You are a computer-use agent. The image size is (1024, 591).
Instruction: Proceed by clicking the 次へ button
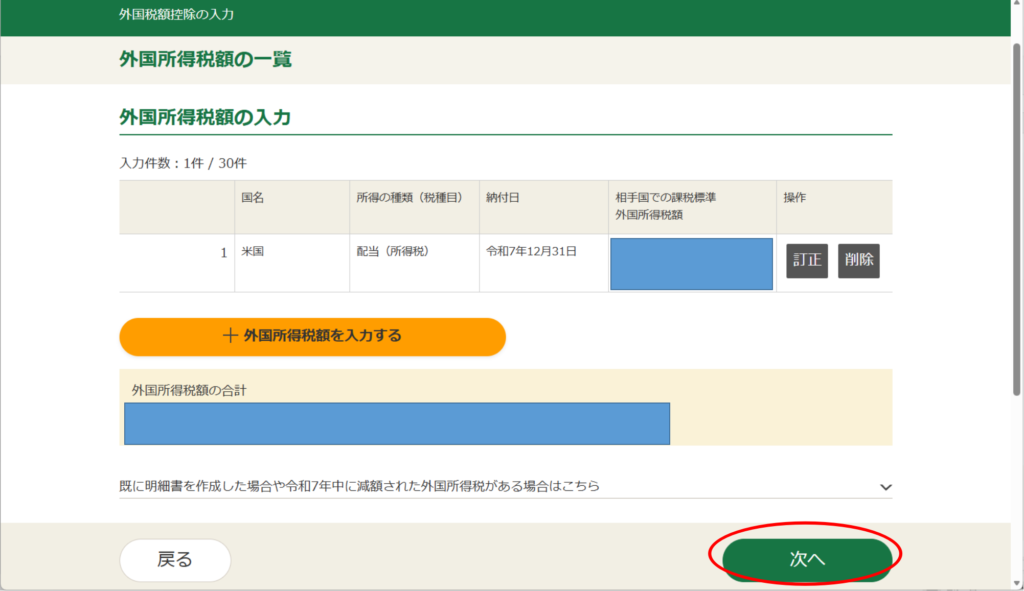806,560
